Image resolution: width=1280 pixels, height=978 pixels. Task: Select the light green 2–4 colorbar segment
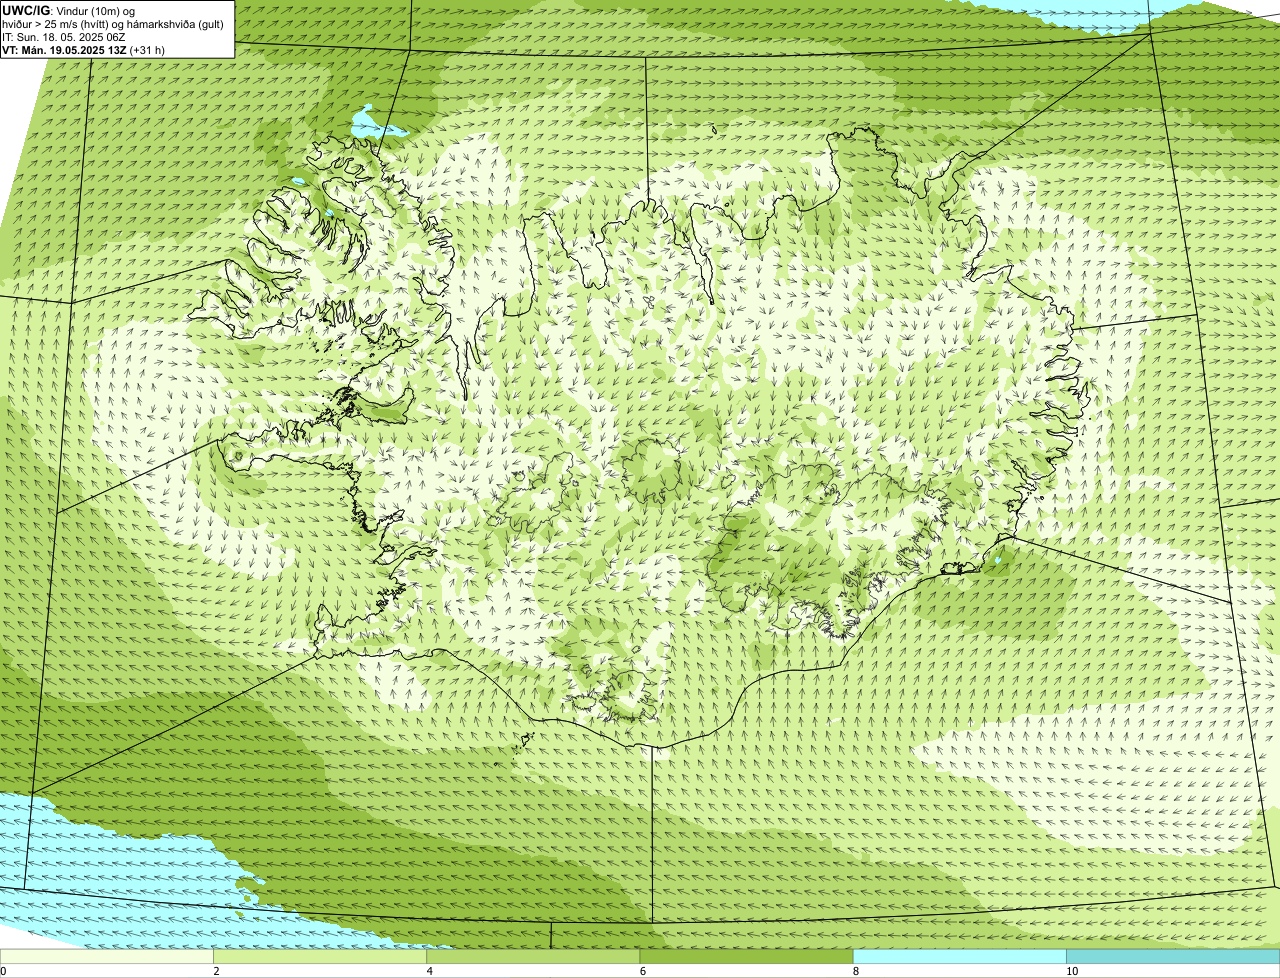point(320,956)
